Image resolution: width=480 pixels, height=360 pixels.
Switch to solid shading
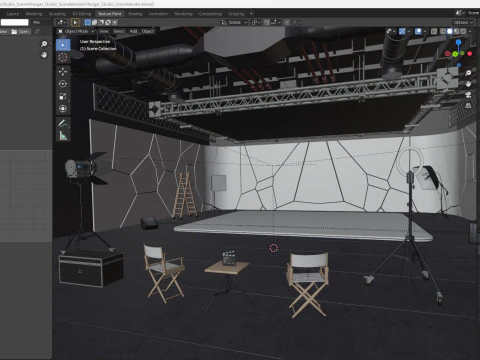(x=450, y=31)
